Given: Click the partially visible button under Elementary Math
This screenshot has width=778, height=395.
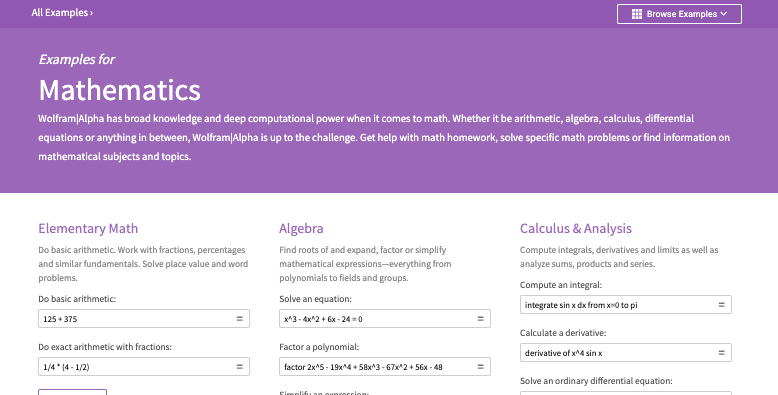Looking at the screenshot, I should click(72, 392).
